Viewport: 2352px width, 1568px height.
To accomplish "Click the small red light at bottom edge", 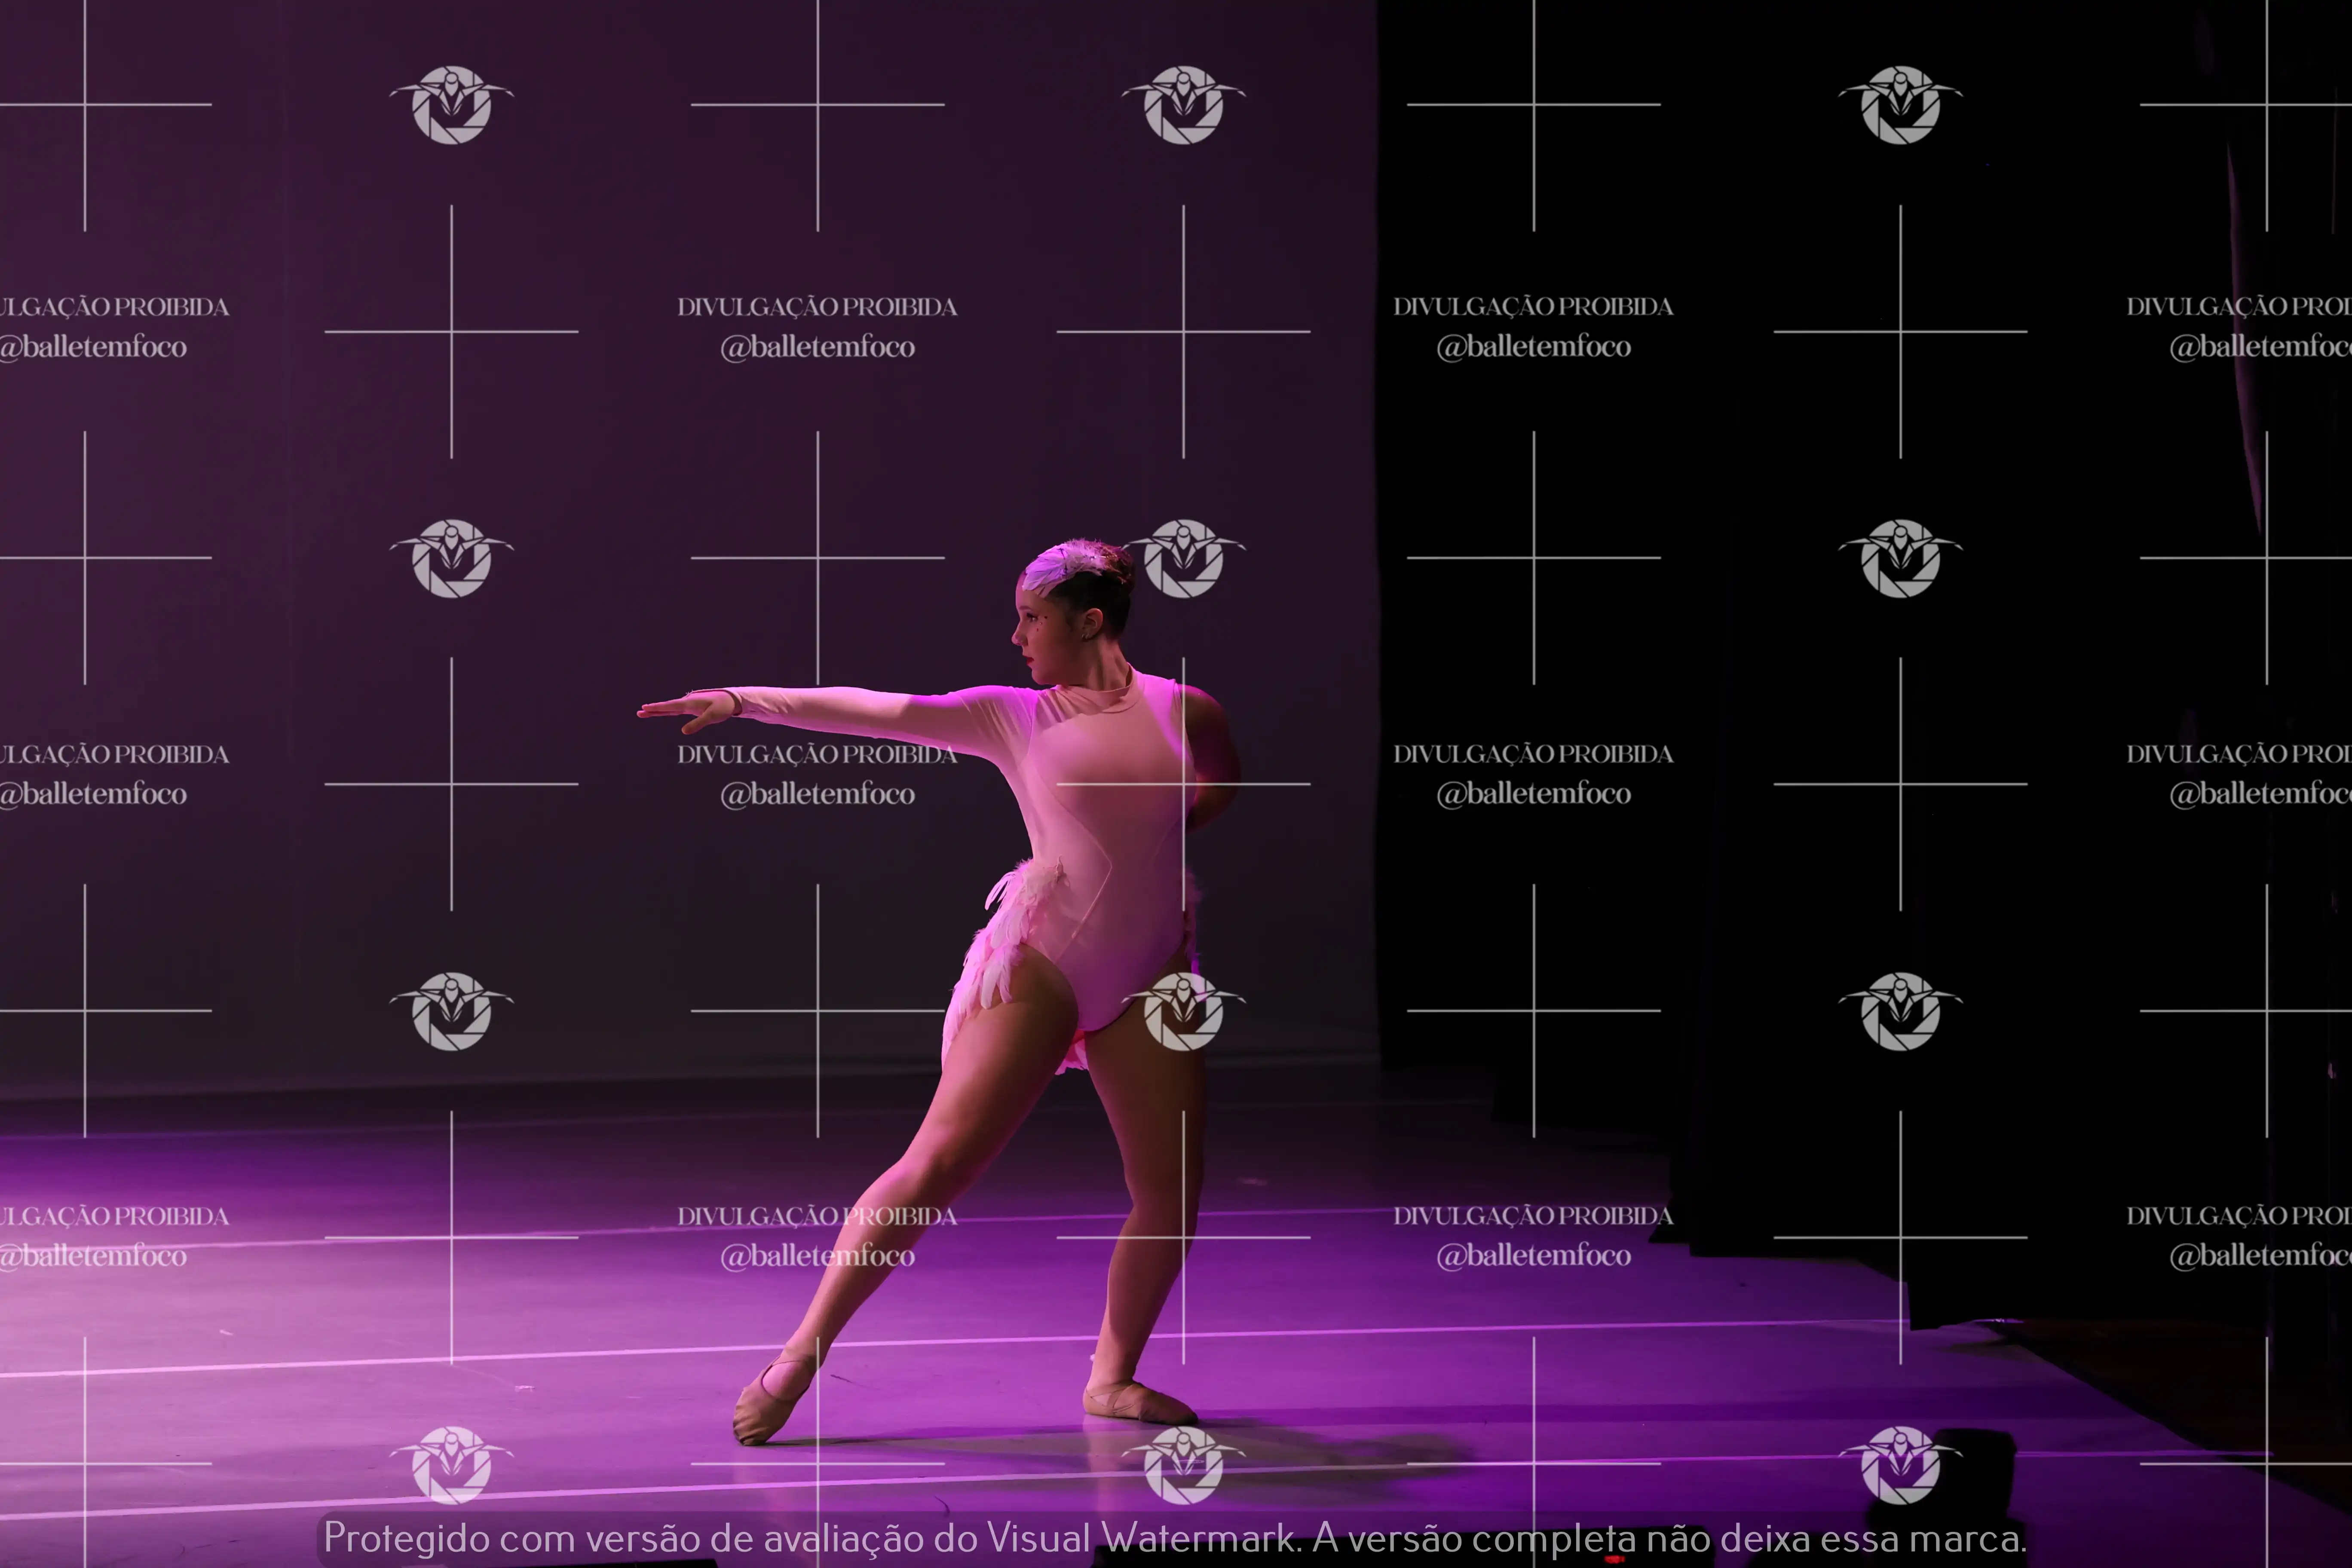I will [x=1613, y=1560].
